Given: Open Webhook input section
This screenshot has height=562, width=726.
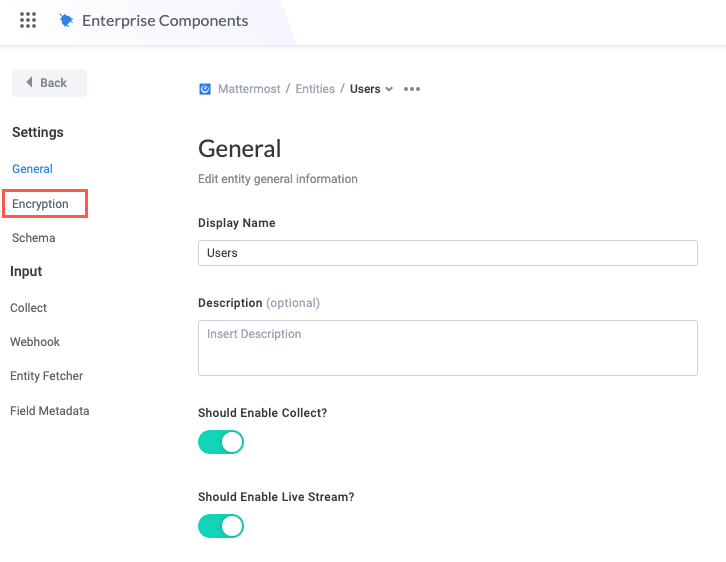Looking at the screenshot, I should tap(35, 342).
